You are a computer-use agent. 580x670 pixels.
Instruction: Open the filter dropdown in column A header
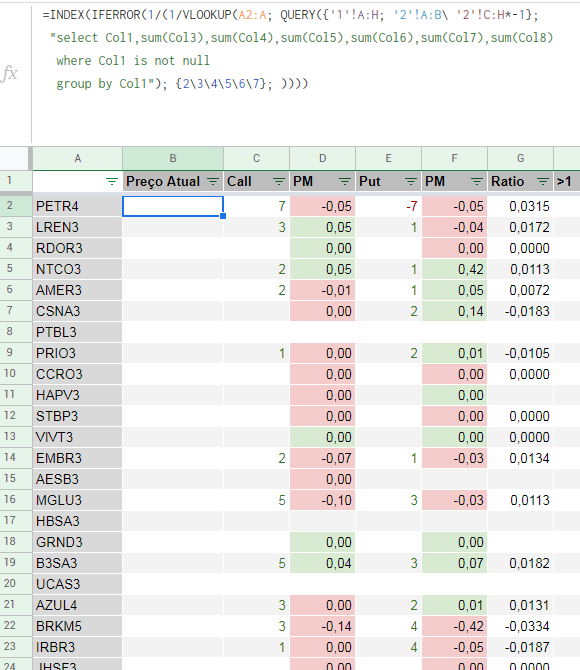point(112,182)
